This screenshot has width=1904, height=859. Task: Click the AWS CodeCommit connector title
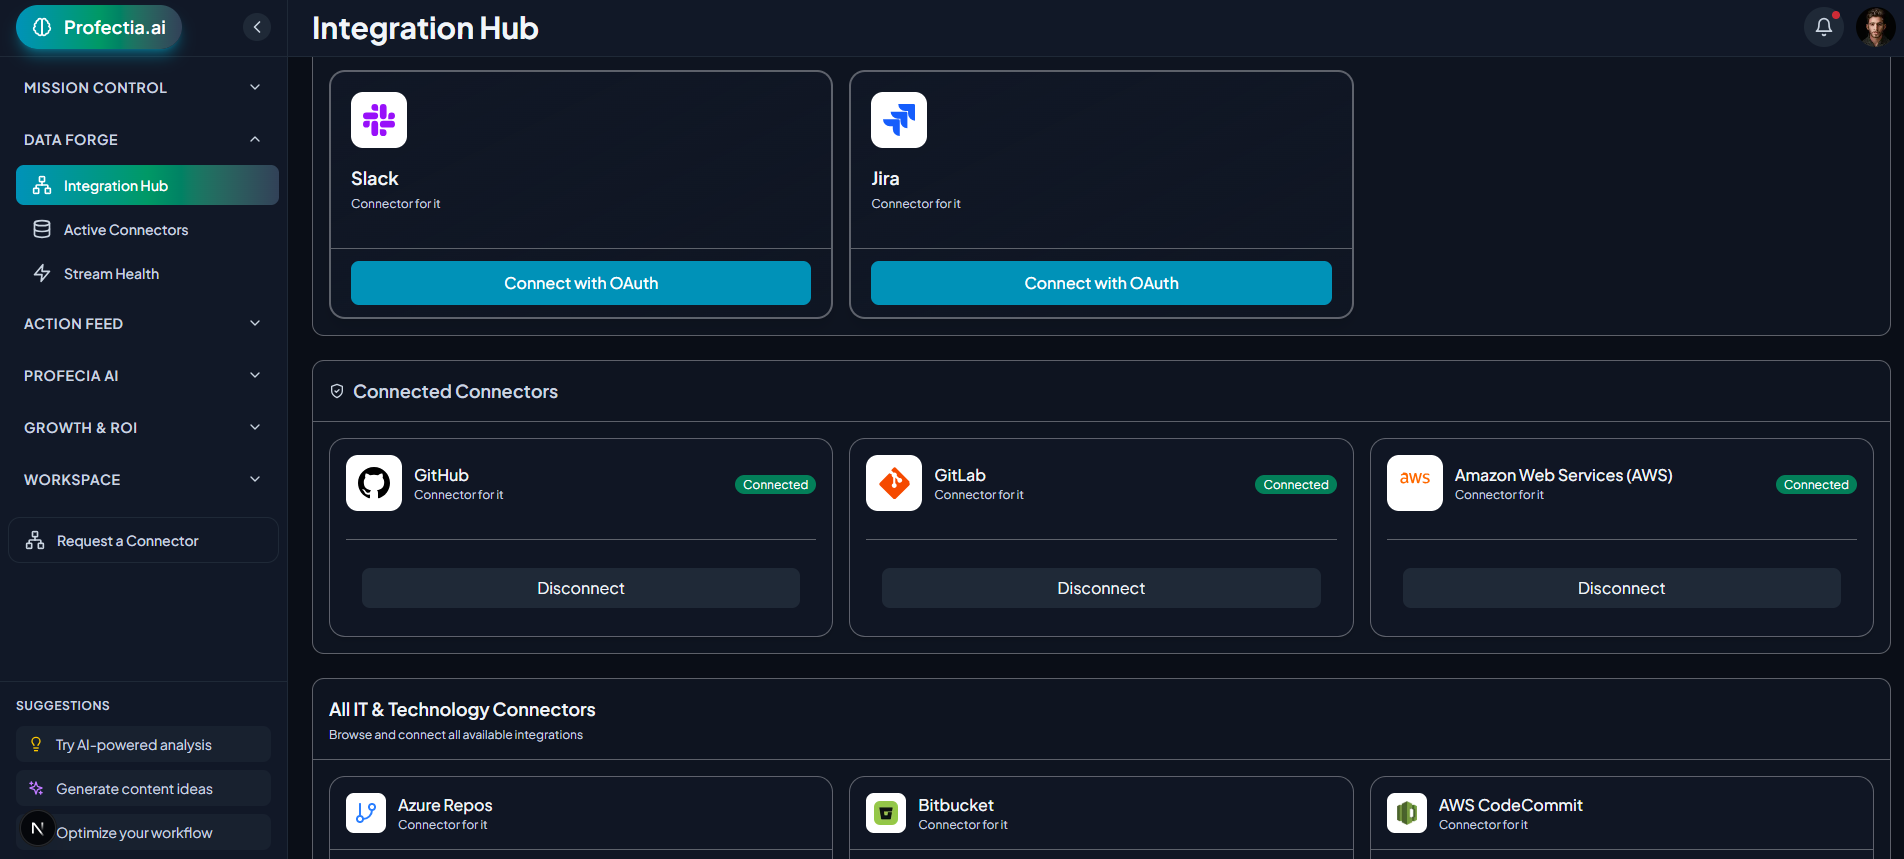pos(1510,805)
